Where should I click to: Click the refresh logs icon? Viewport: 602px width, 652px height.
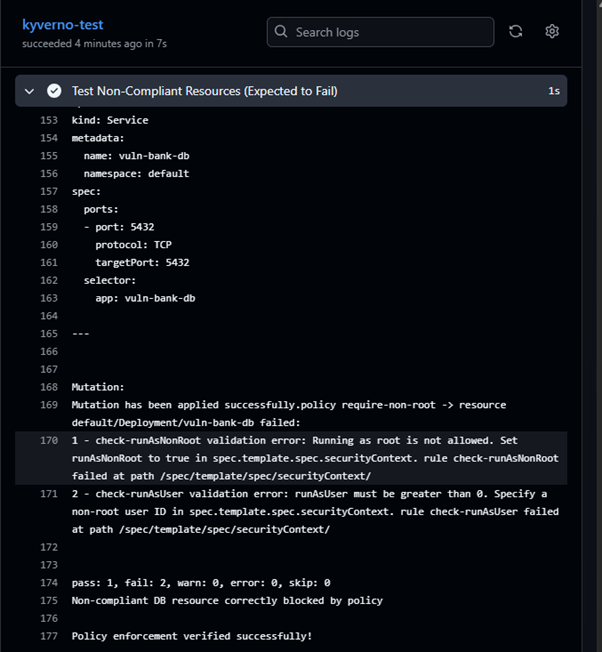point(516,31)
